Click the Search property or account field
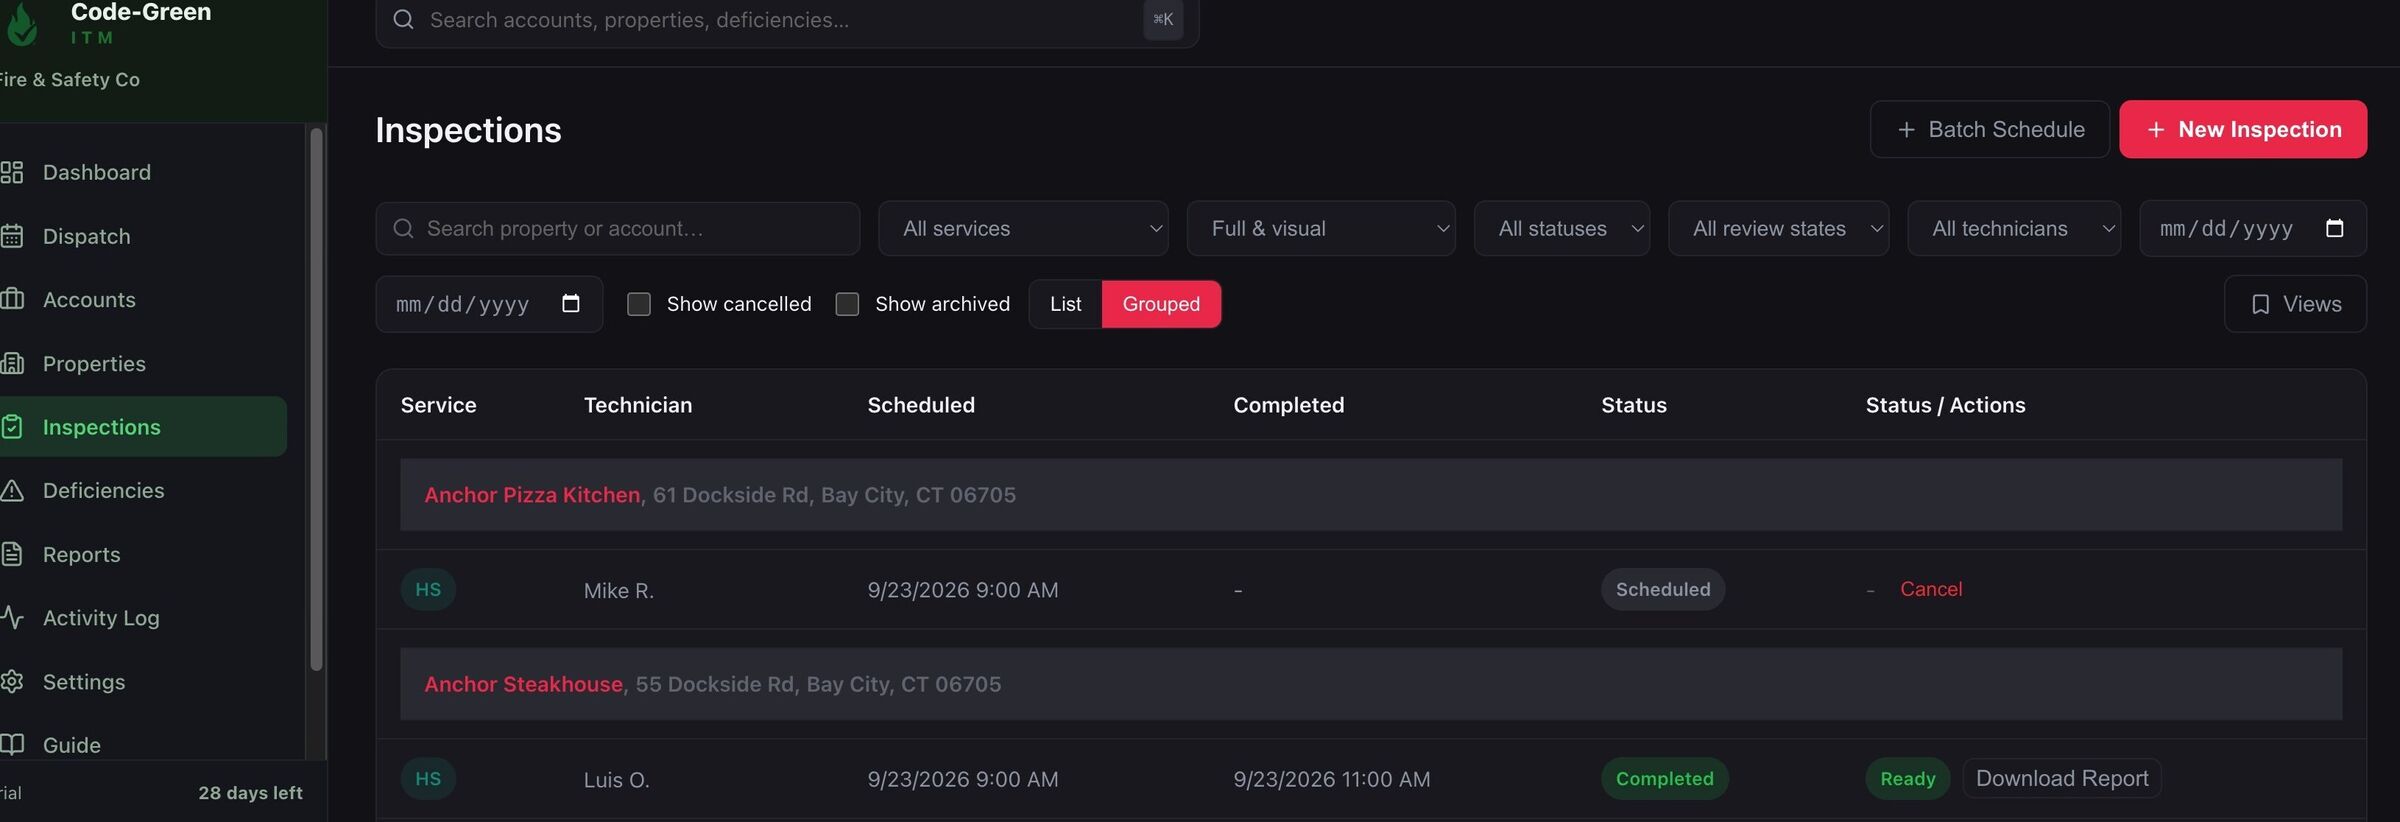 click(x=617, y=229)
